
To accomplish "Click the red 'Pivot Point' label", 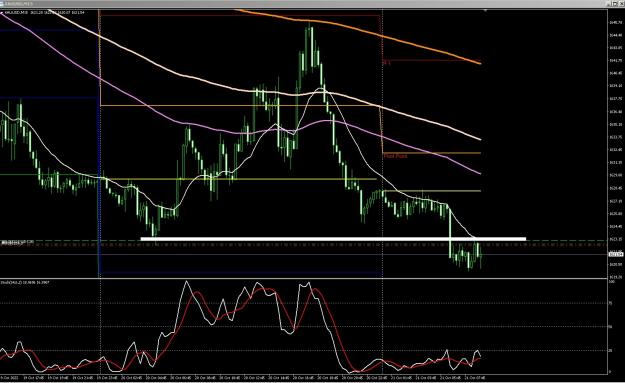I will tap(395, 156).
